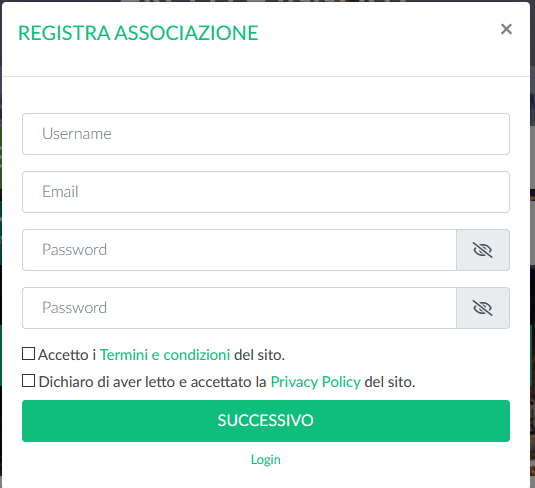Viewport: 535px width, 488px height.
Task: Click the 'Dichiaro di aver letto' label text
Action: point(106,382)
